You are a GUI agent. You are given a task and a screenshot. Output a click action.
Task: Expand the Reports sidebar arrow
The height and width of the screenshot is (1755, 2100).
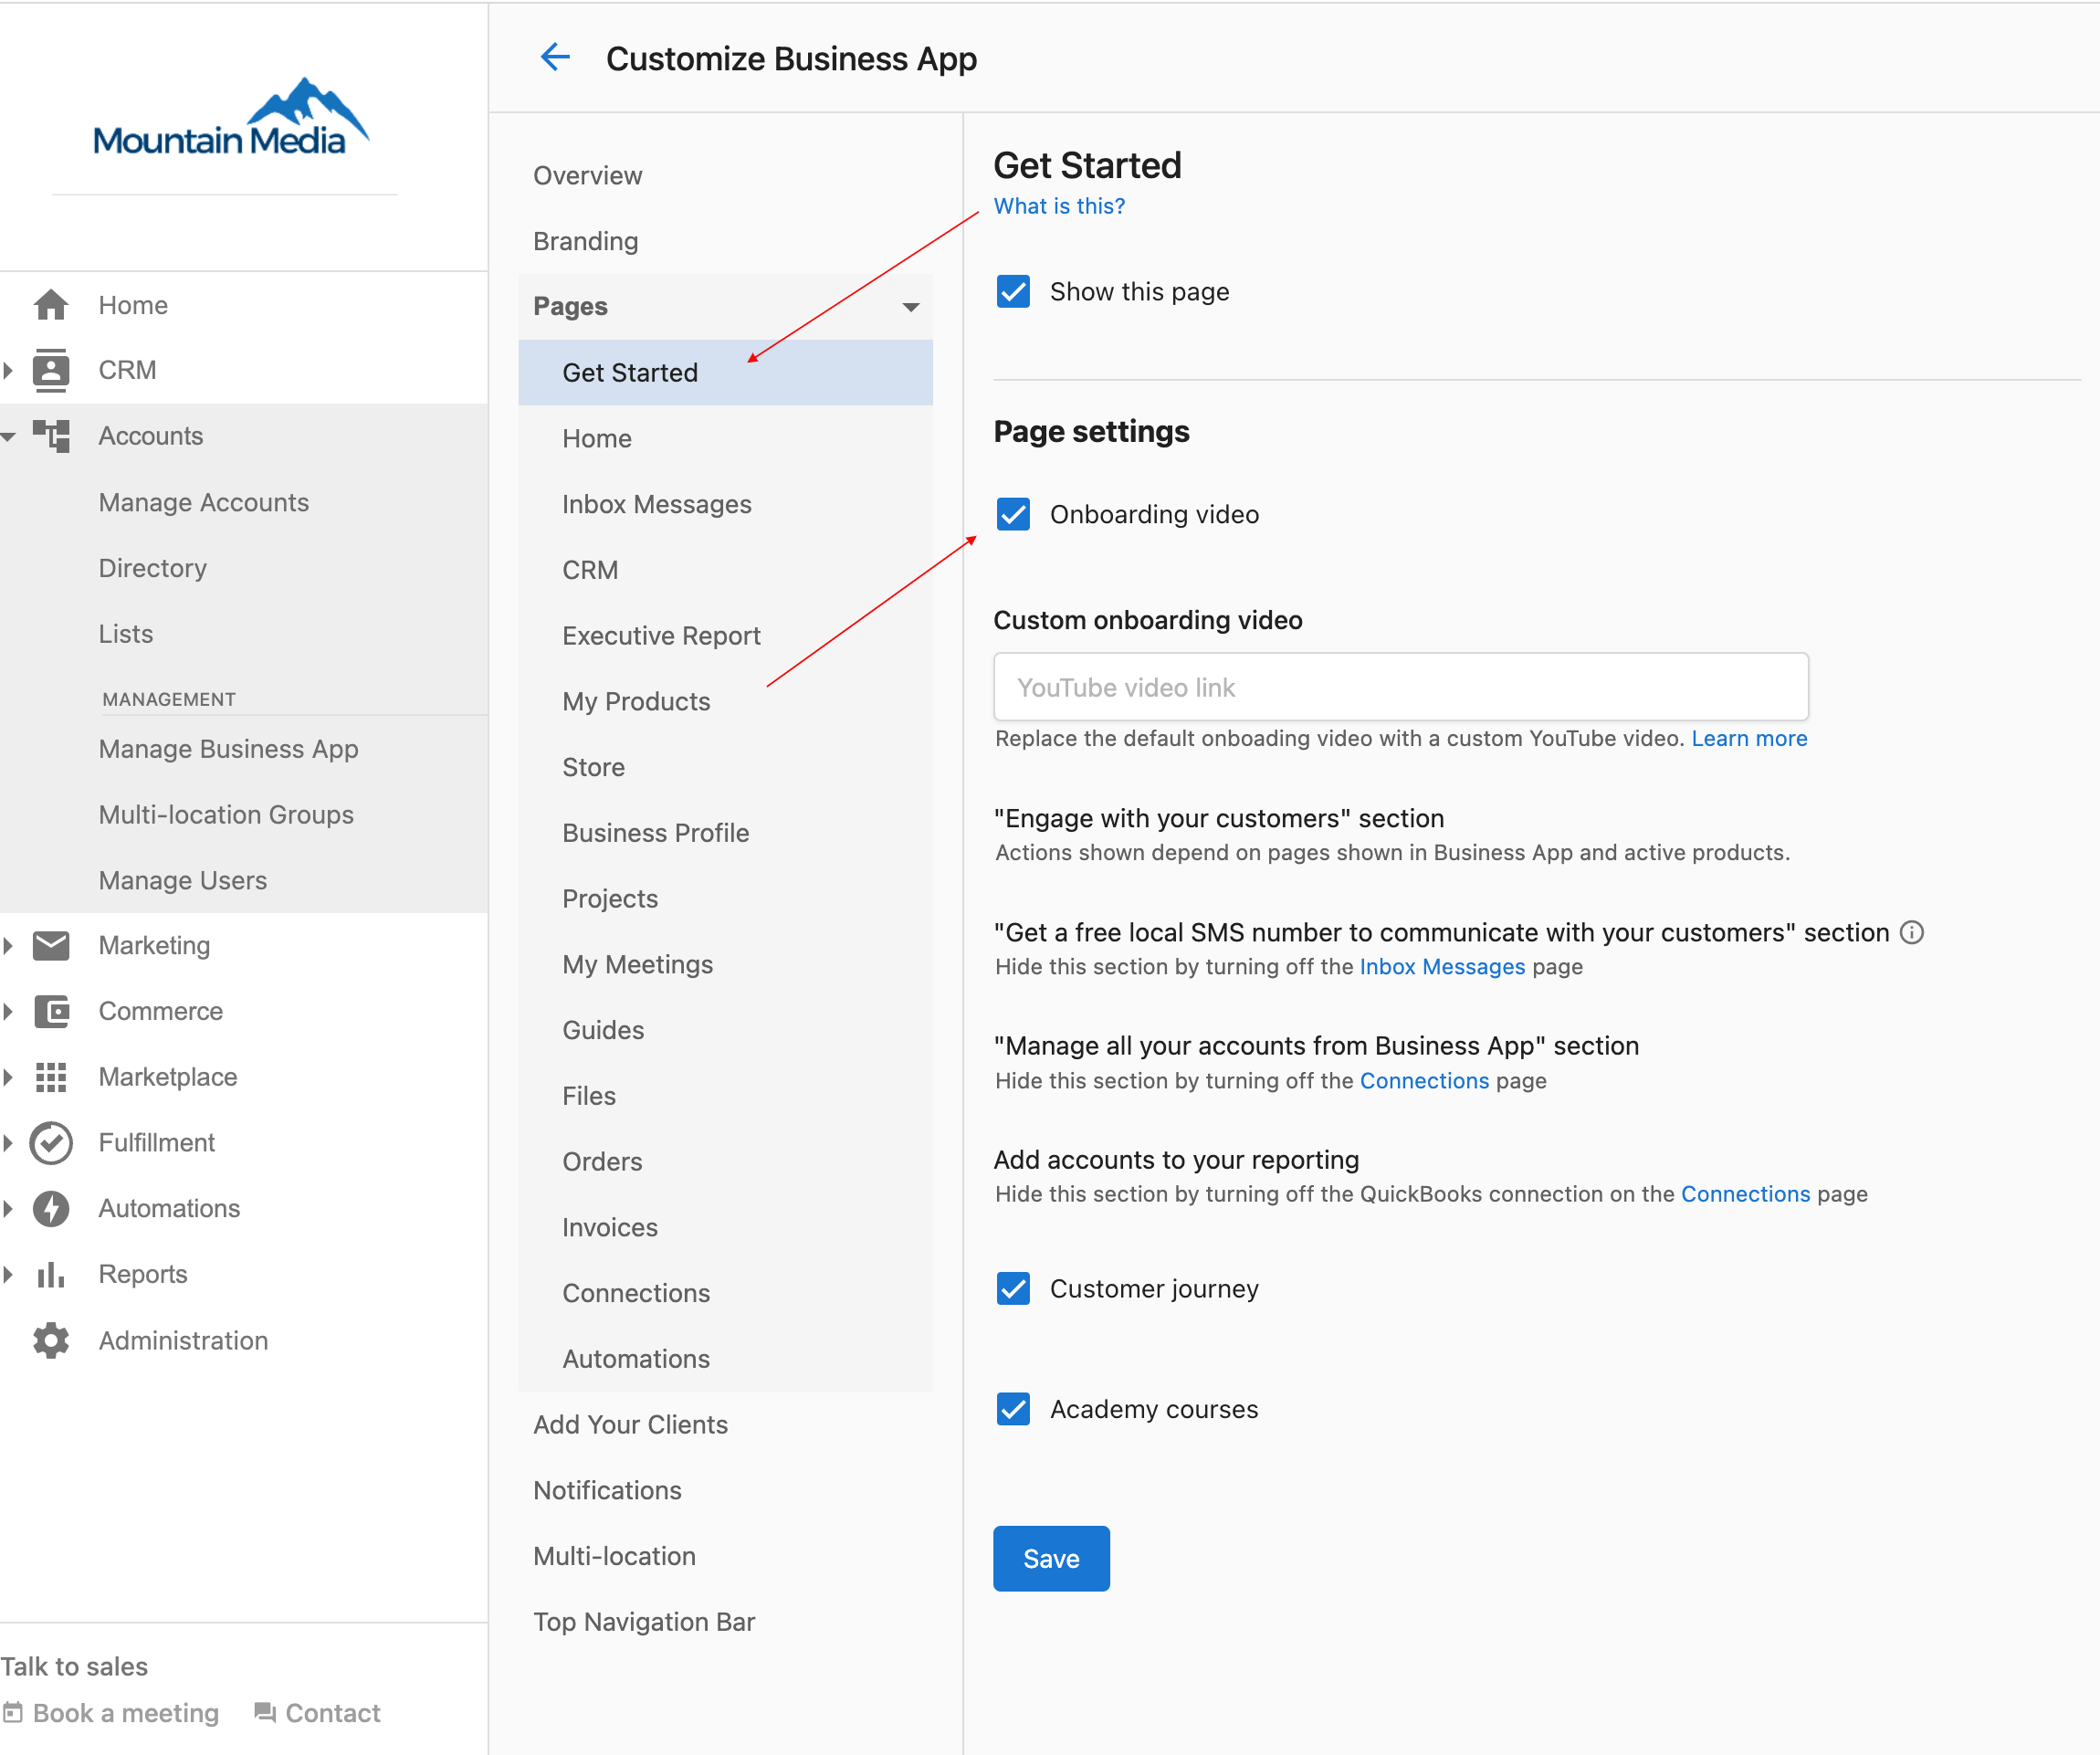point(8,1274)
